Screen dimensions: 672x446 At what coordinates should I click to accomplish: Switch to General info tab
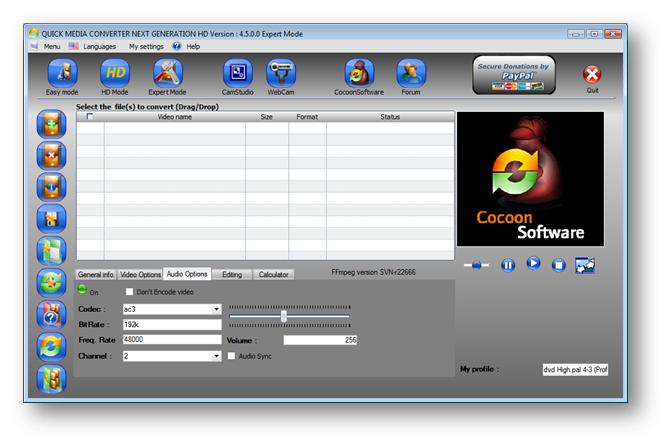coord(96,275)
